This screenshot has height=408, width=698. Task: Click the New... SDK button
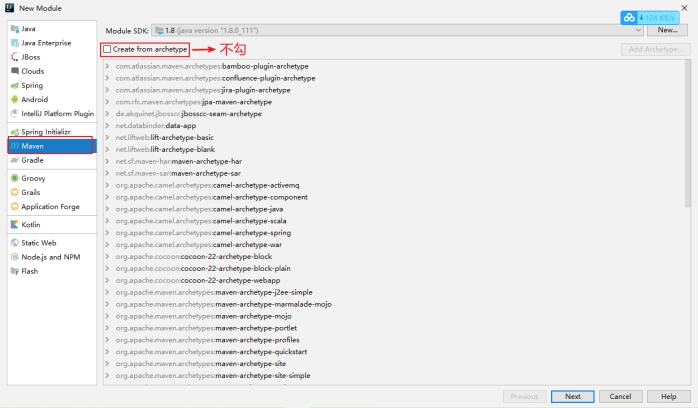tap(668, 30)
